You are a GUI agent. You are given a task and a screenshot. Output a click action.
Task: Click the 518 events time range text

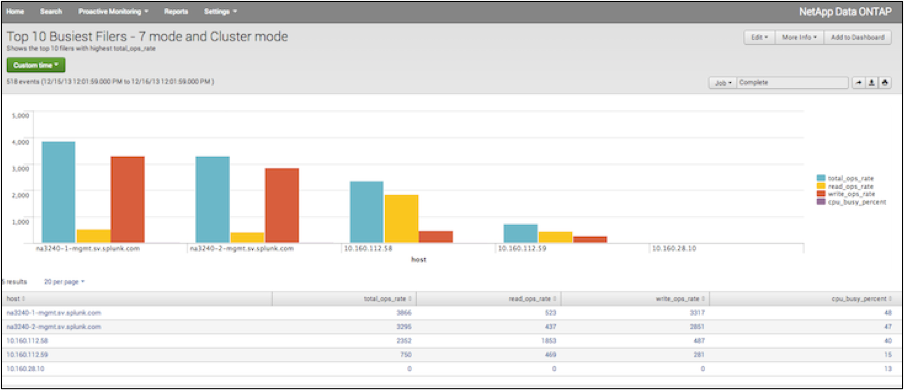110,82
